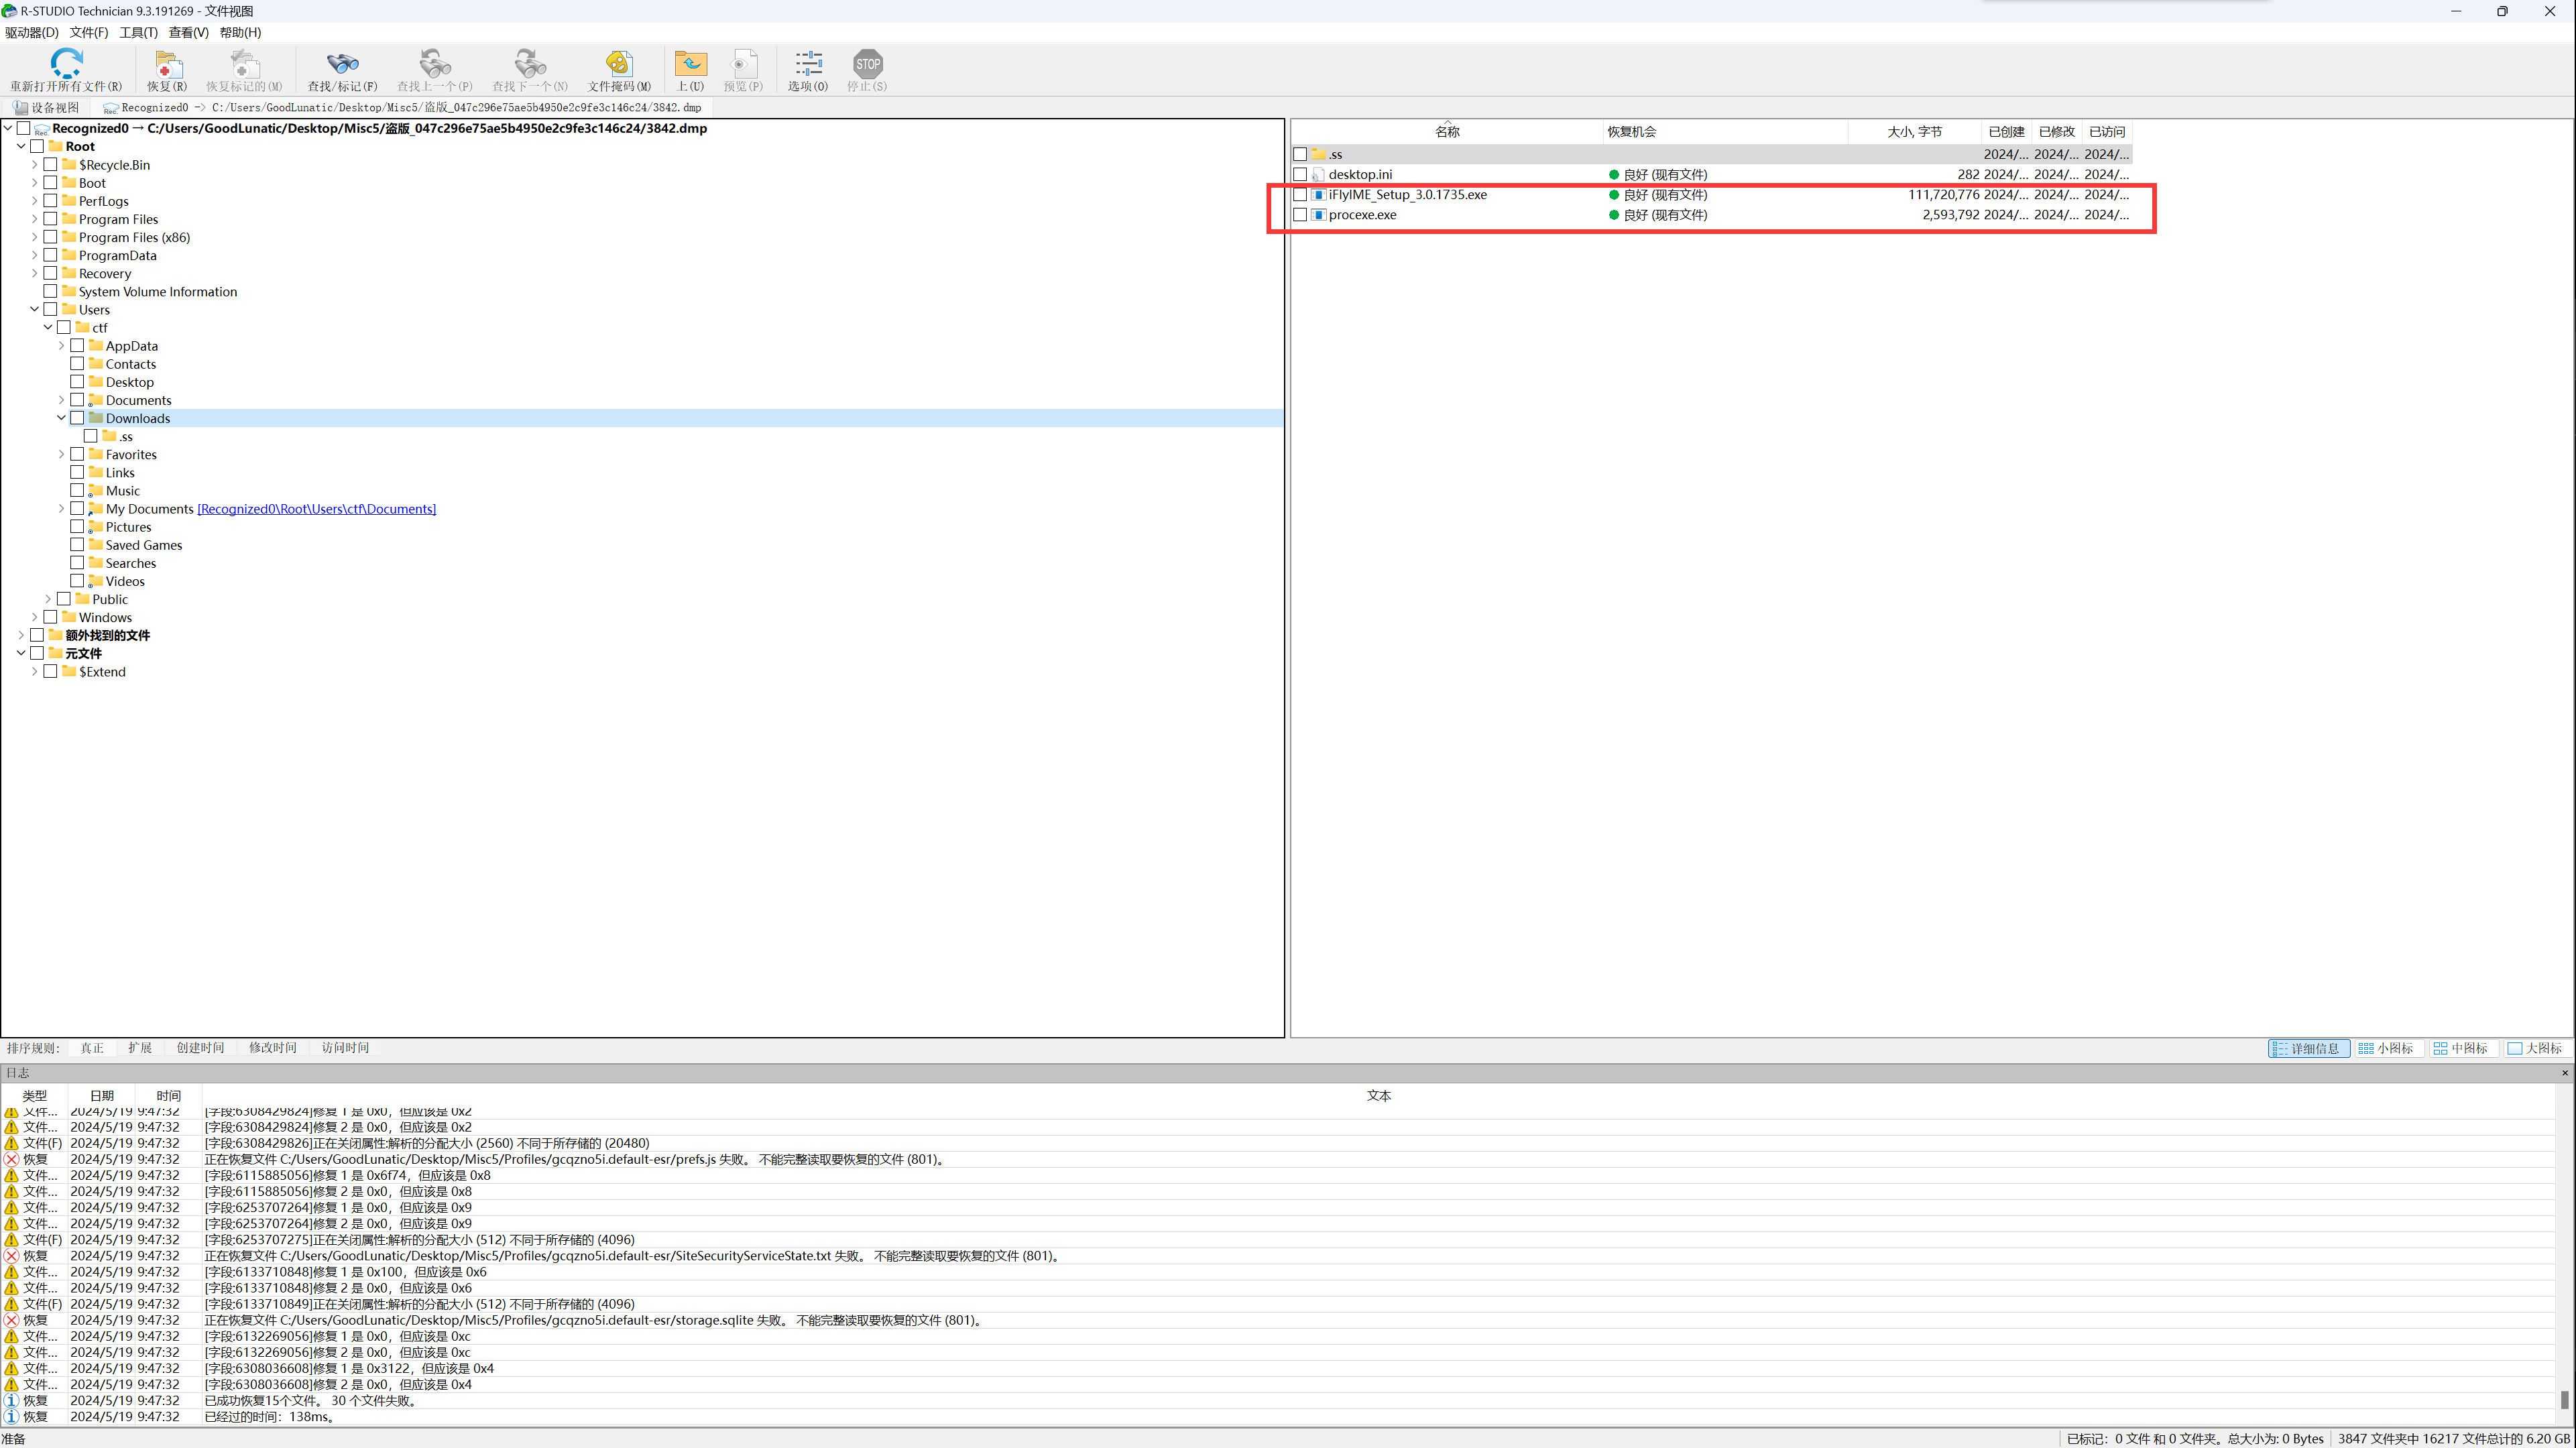2576x1448 pixels.
Task: Follow the Recognized0\Root\Users\ctf\Documents link
Action: point(317,509)
